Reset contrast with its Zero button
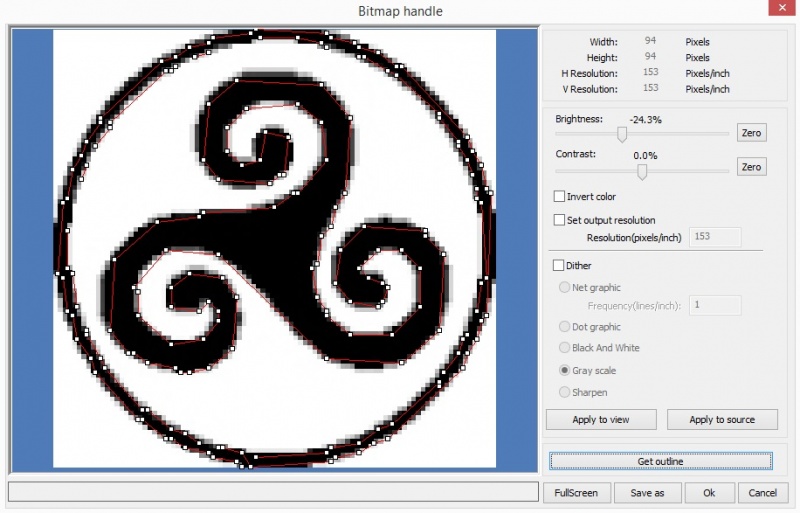800x513 pixels. tap(752, 167)
